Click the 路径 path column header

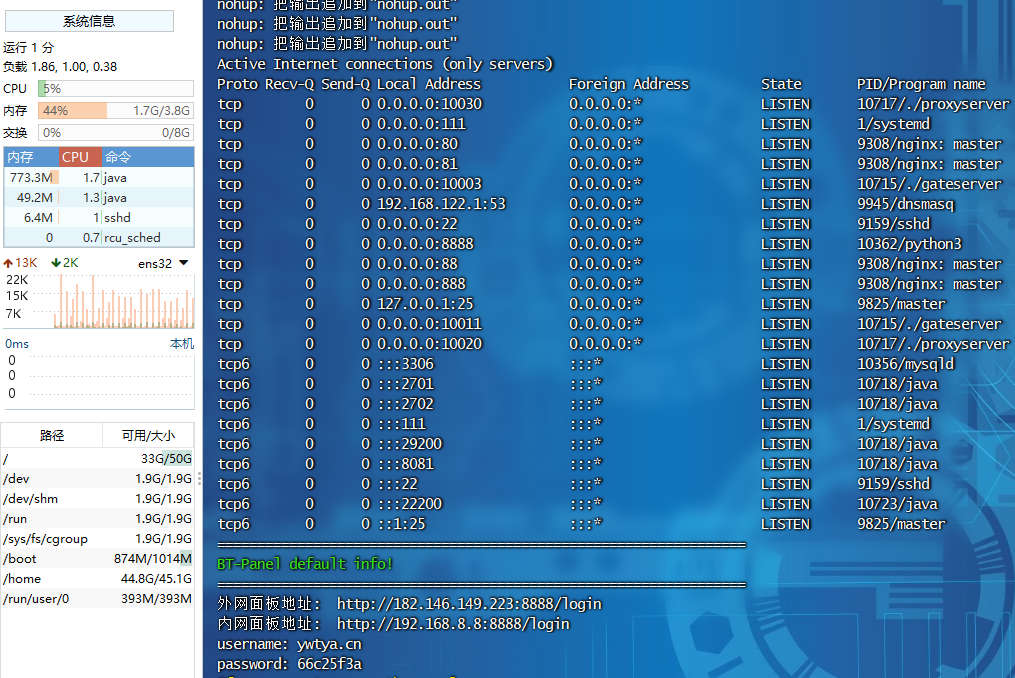click(52, 435)
